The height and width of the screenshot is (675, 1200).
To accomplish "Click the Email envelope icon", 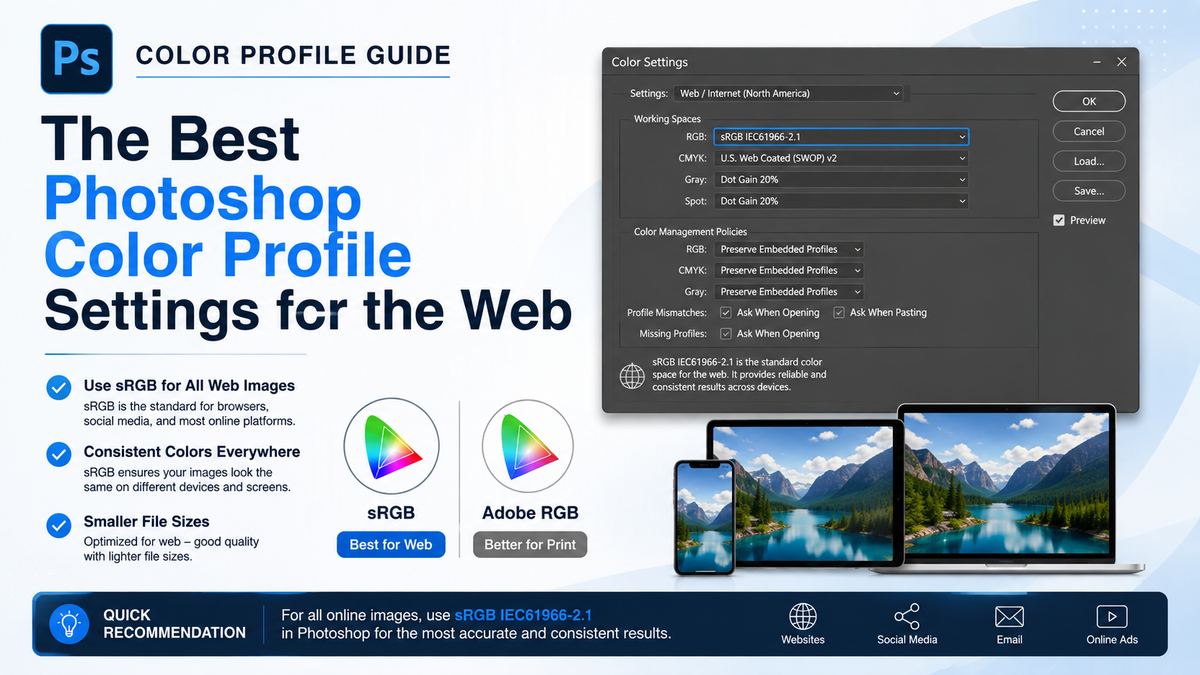I will 1010,616.
